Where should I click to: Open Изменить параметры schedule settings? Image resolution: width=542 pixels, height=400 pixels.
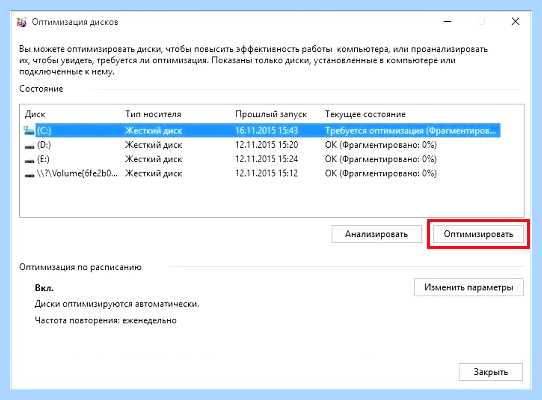[469, 287]
